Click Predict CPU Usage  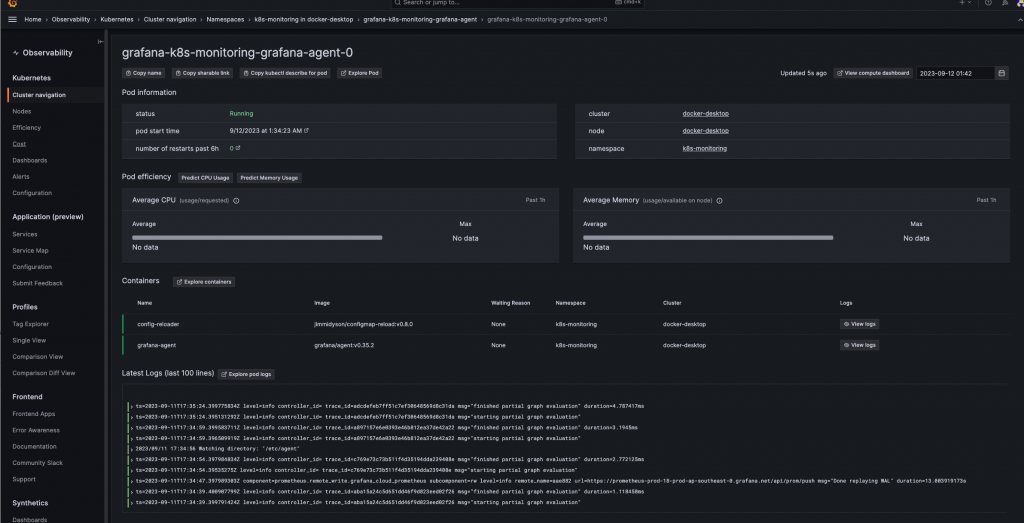click(x=206, y=178)
